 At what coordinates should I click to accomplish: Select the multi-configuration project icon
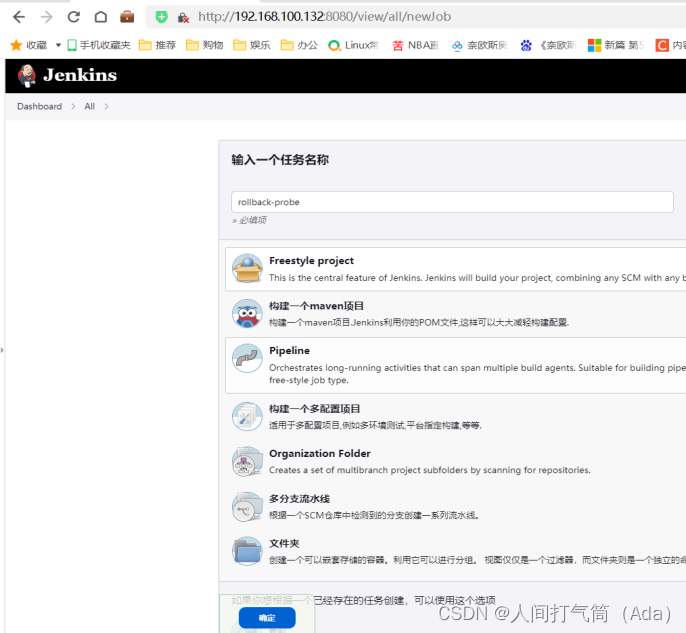pyautogui.click(x=247, y=416)
